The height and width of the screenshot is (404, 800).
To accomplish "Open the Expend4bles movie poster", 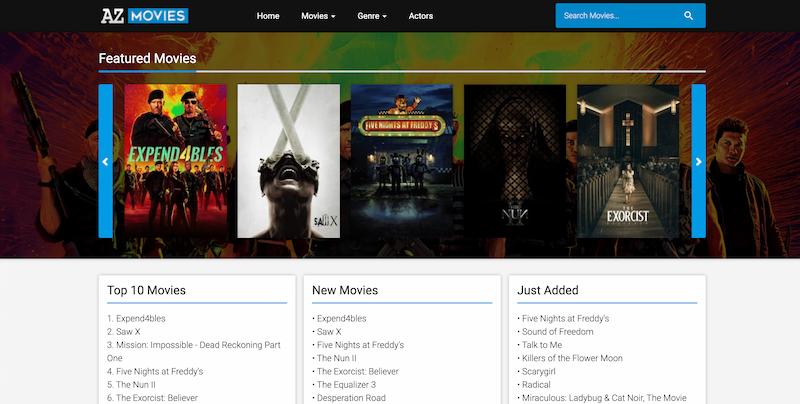I will click(175, 161).
